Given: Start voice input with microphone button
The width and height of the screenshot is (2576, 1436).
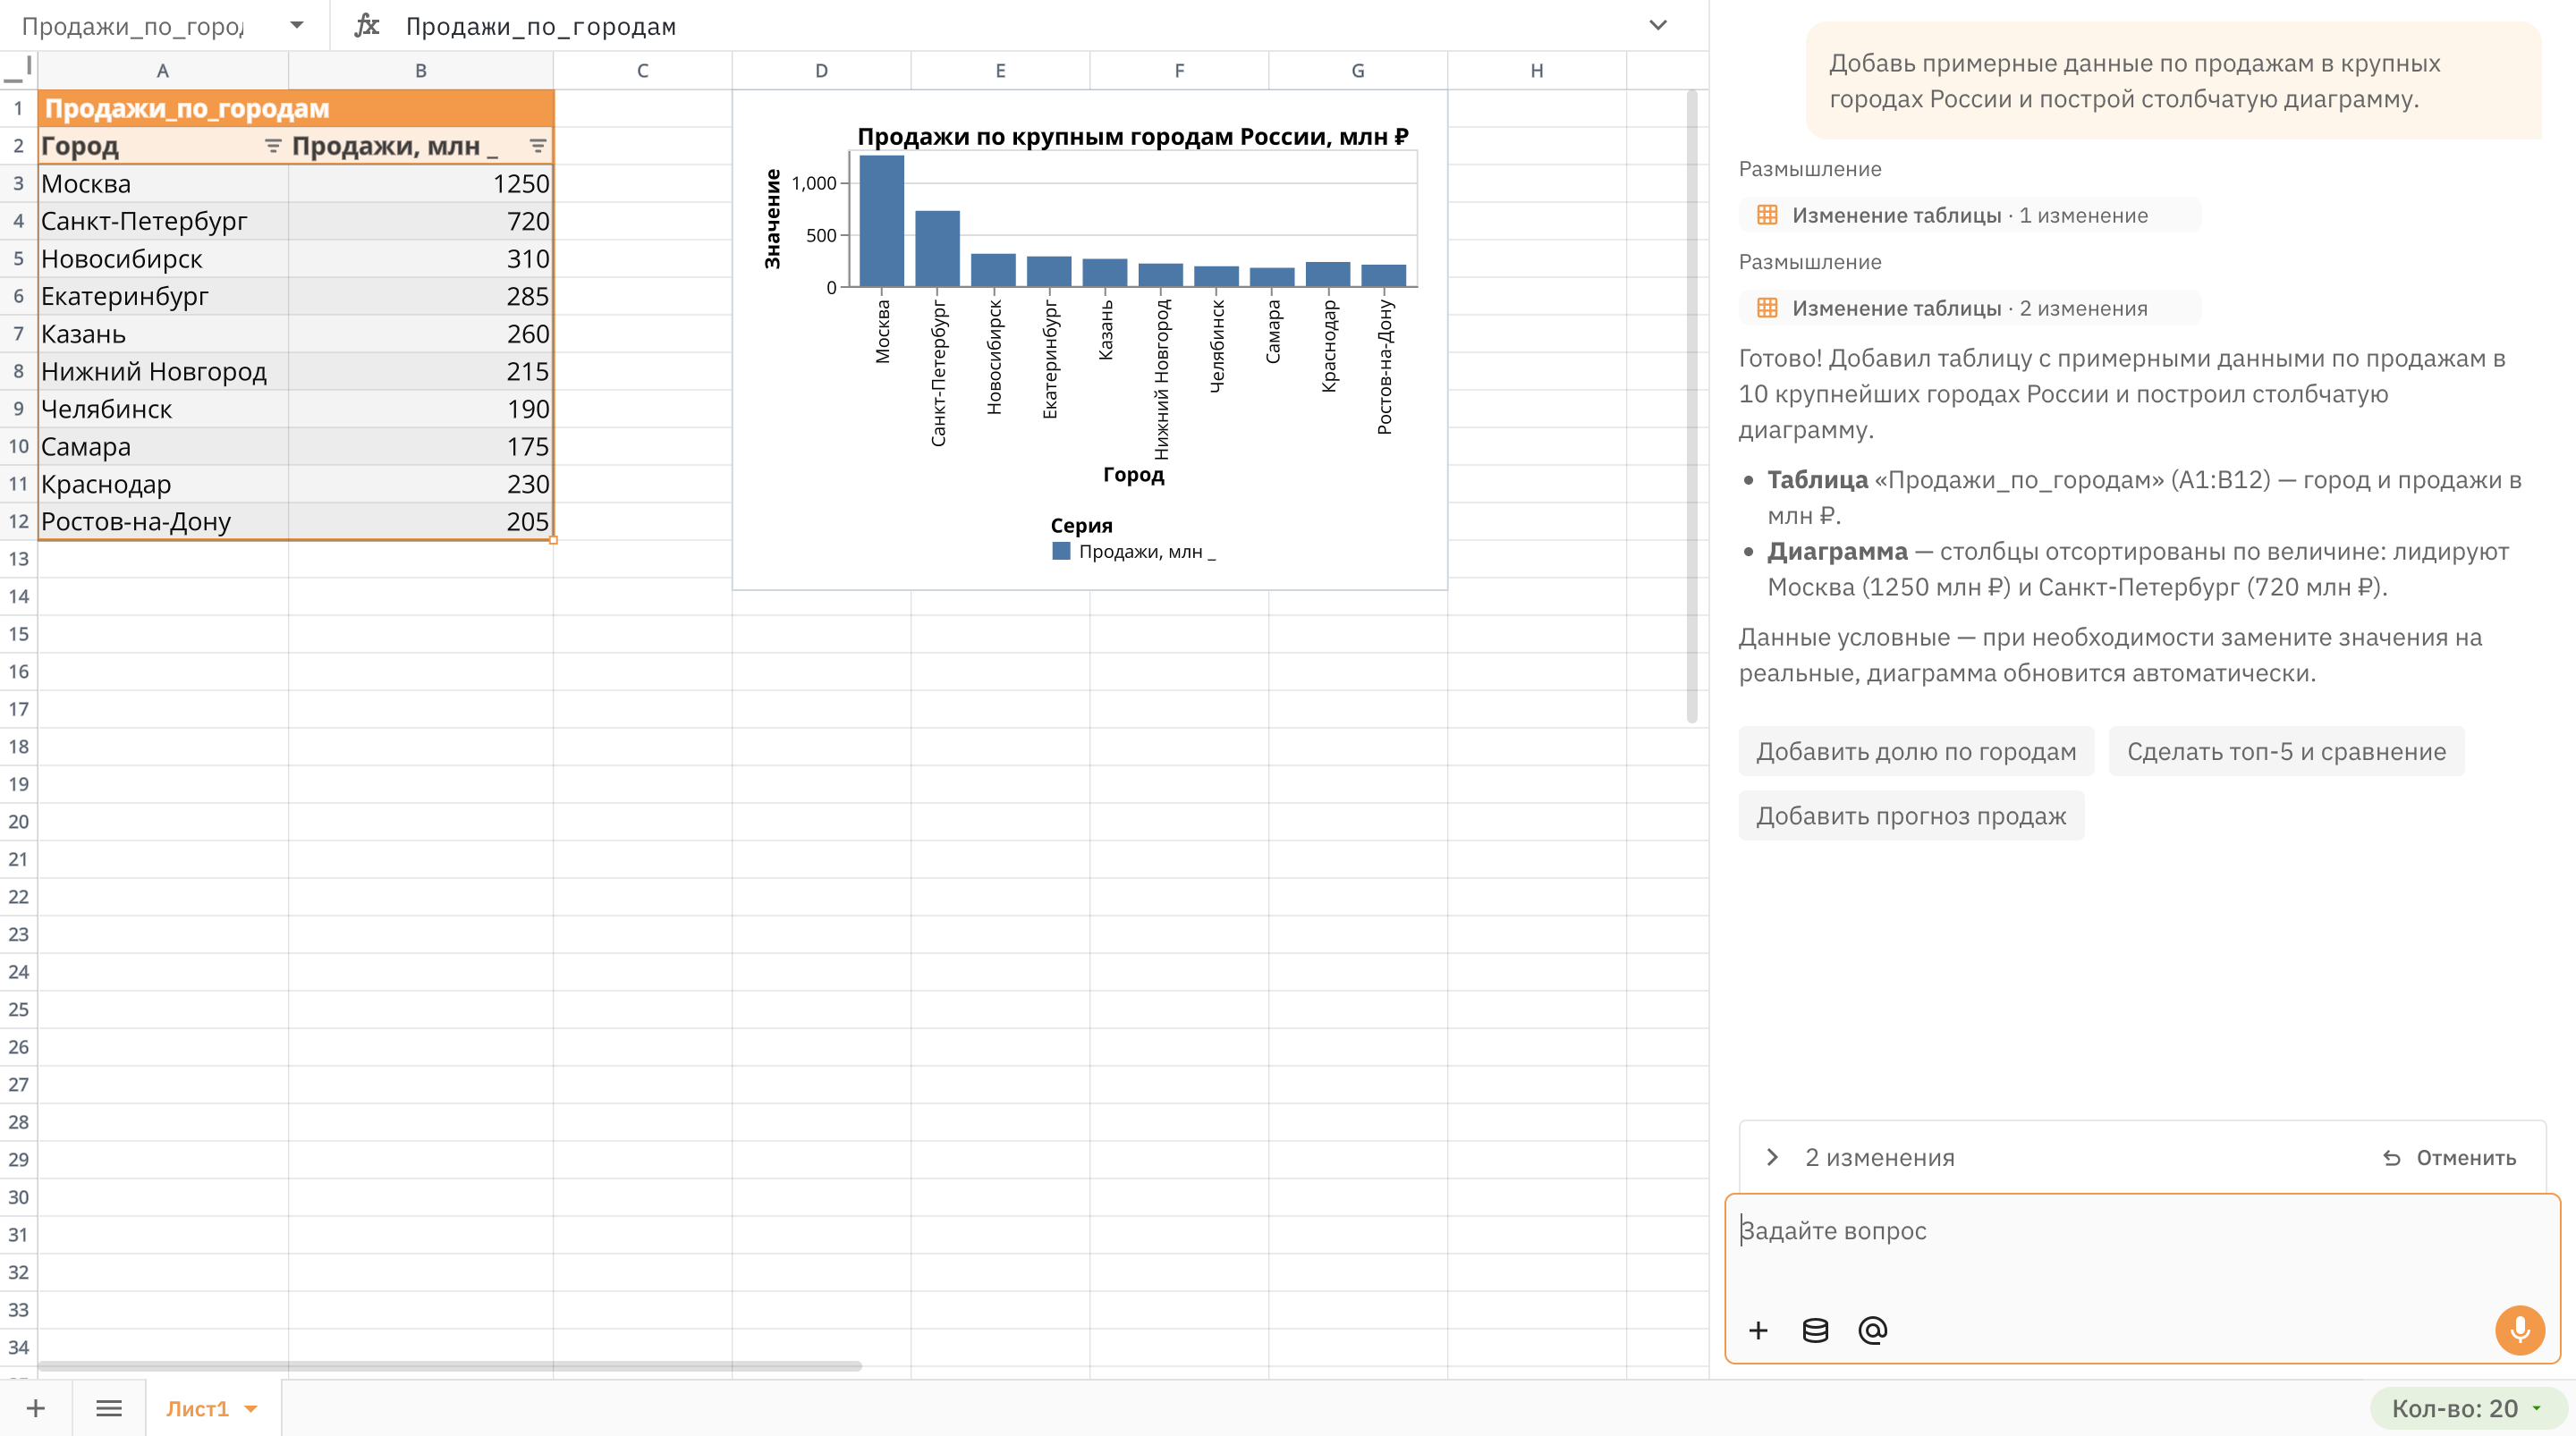Looking at the screenshot, I should click(x=2519, y=1330).
